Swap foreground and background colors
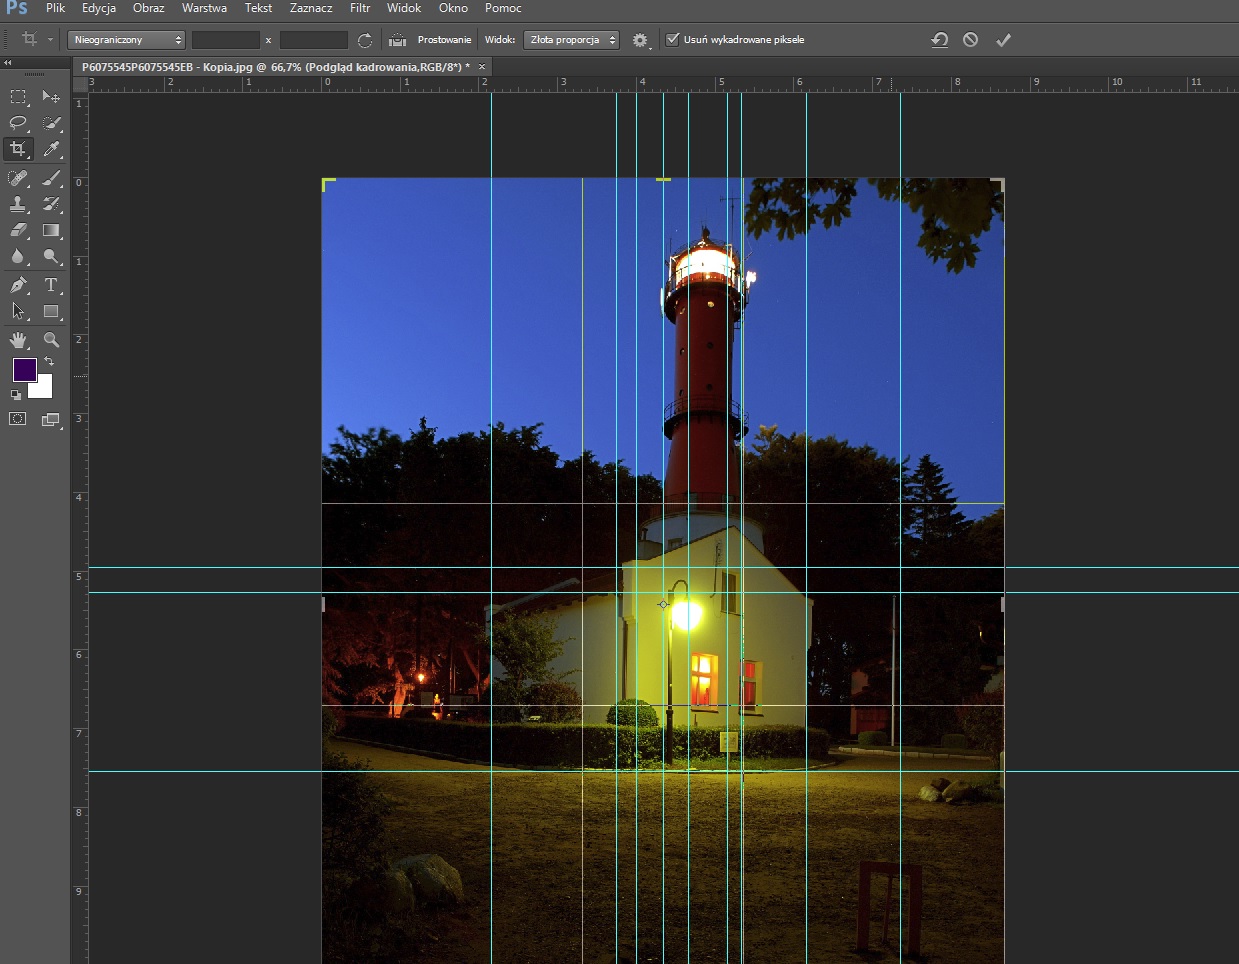This screenshot has height=964, width=1239. [49, 361]
